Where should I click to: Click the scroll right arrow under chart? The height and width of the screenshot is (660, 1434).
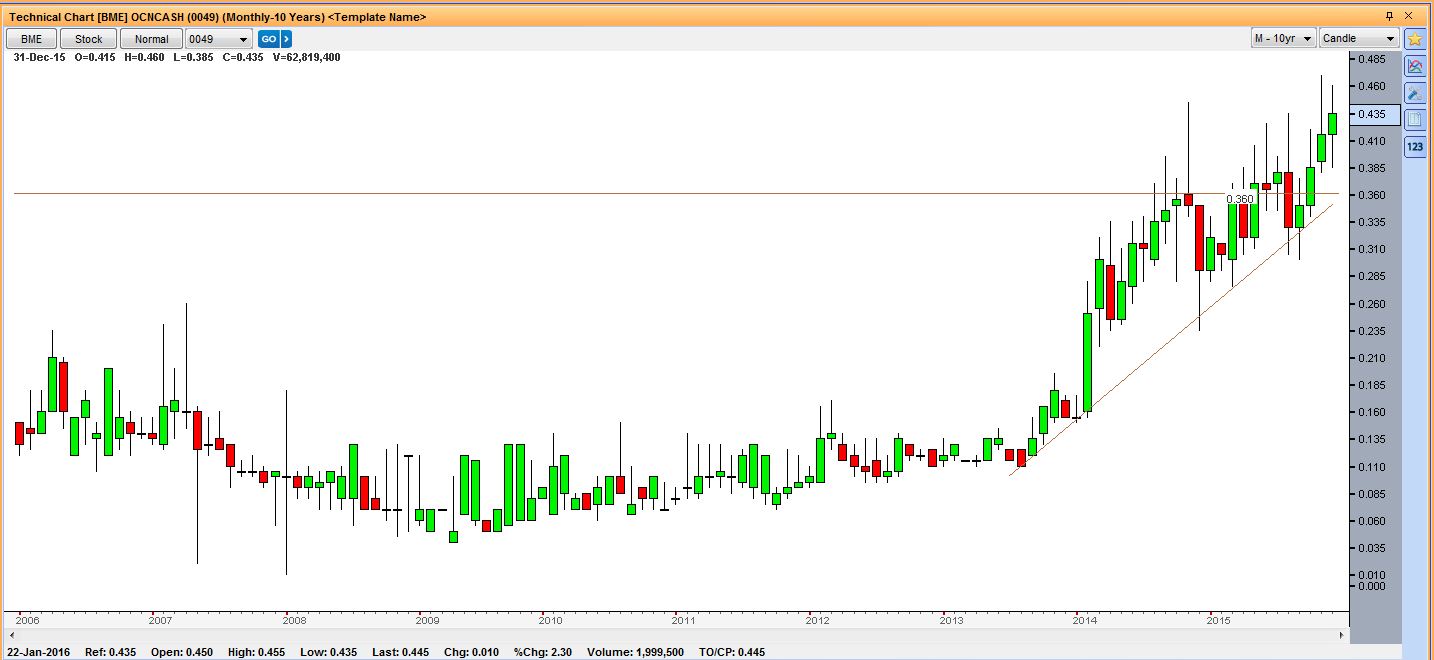tap(1340, 635)
